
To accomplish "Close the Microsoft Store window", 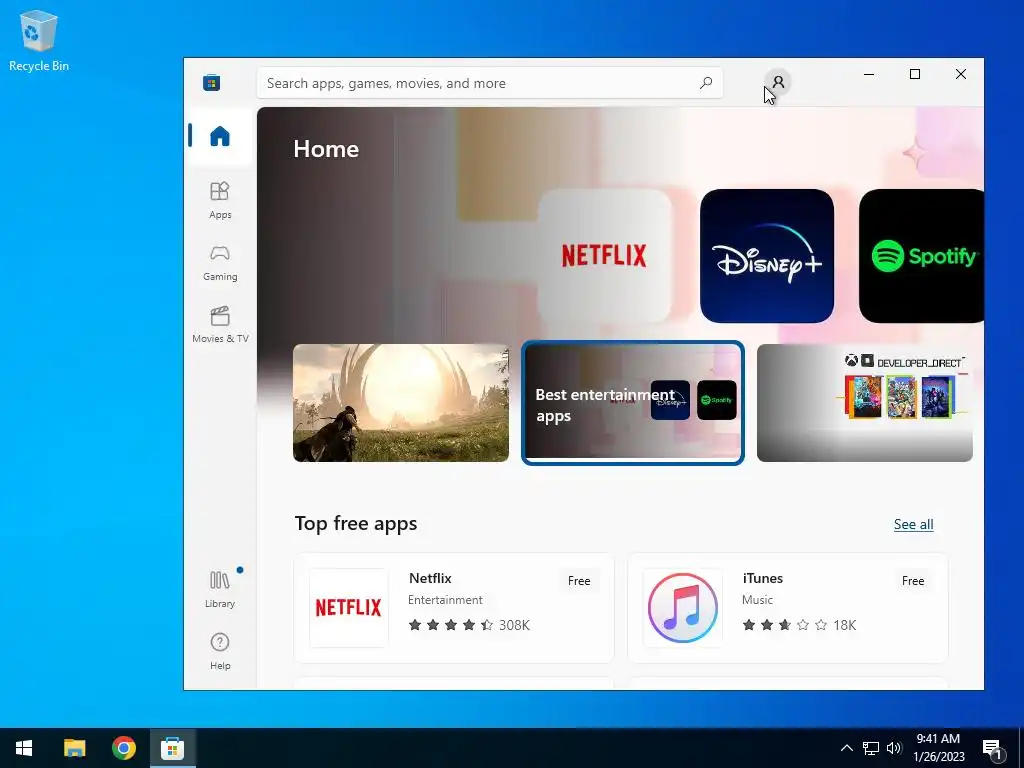I will (x=961, y=74).
